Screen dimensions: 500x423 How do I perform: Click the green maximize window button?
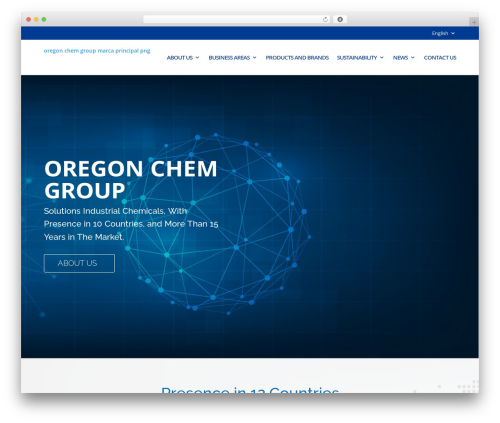click(x=44, y=20)
